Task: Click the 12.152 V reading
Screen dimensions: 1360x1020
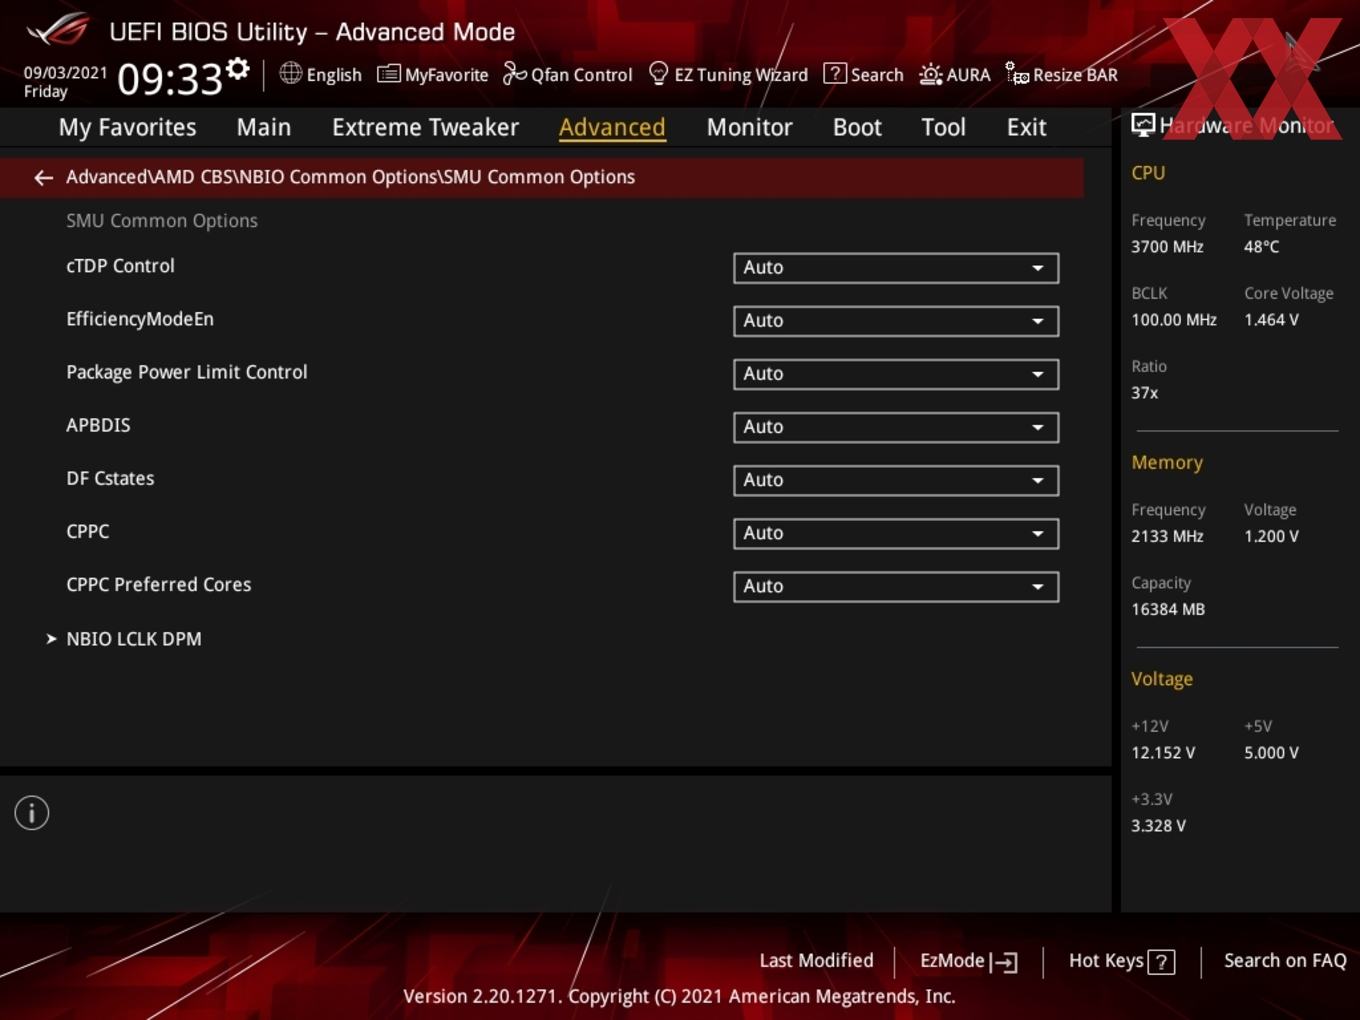Action: click(x=1163, y=753)
